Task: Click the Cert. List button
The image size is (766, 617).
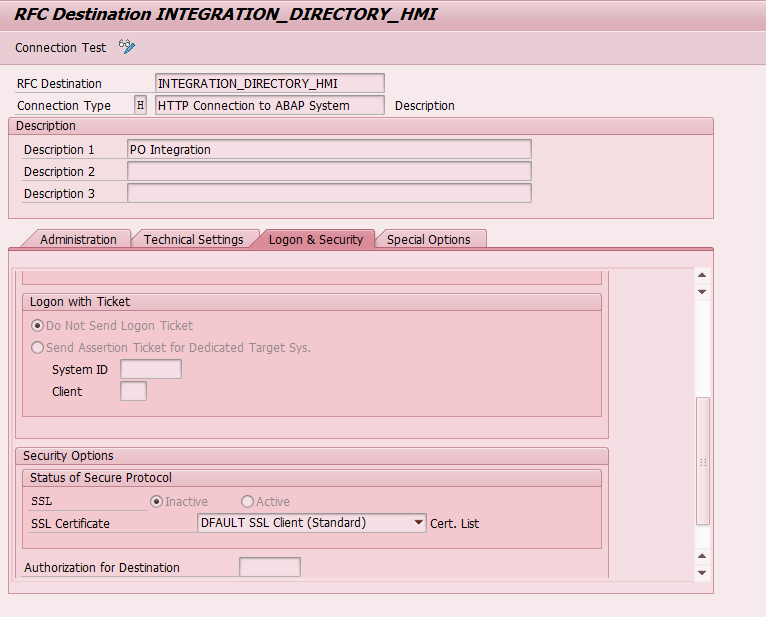Action: click(x=454, y=524)
